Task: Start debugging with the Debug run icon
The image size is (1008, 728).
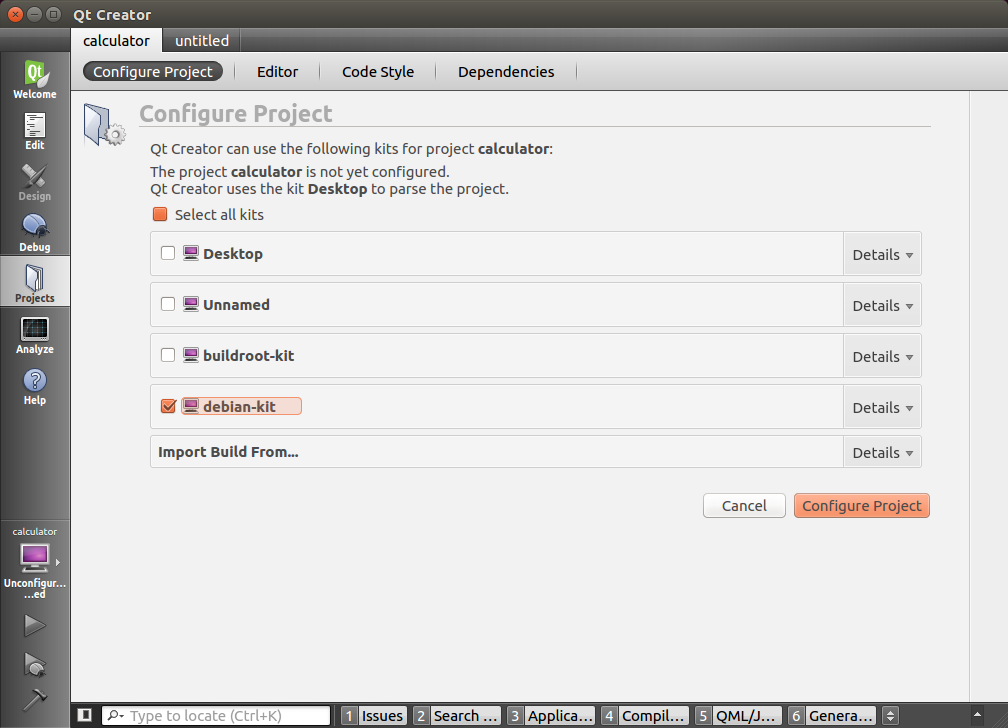Action: point(35,663)
